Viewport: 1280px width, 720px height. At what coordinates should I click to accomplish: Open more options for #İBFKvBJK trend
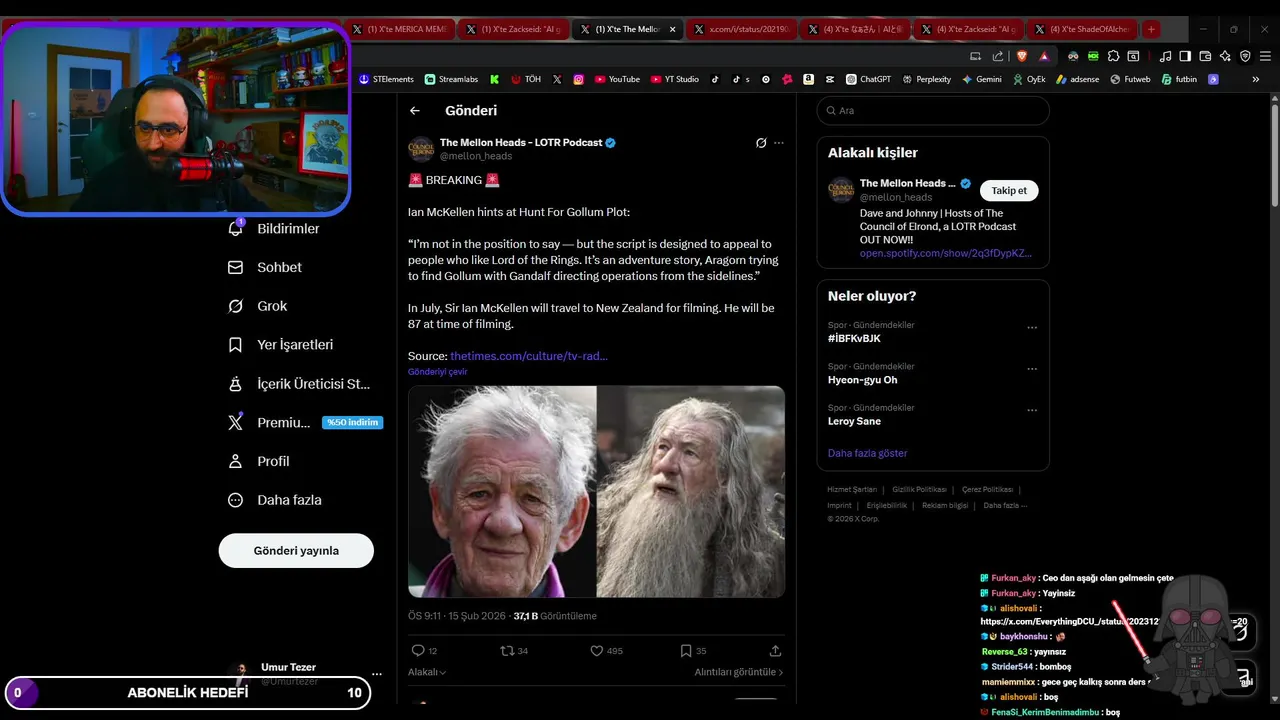(1032, 327)
